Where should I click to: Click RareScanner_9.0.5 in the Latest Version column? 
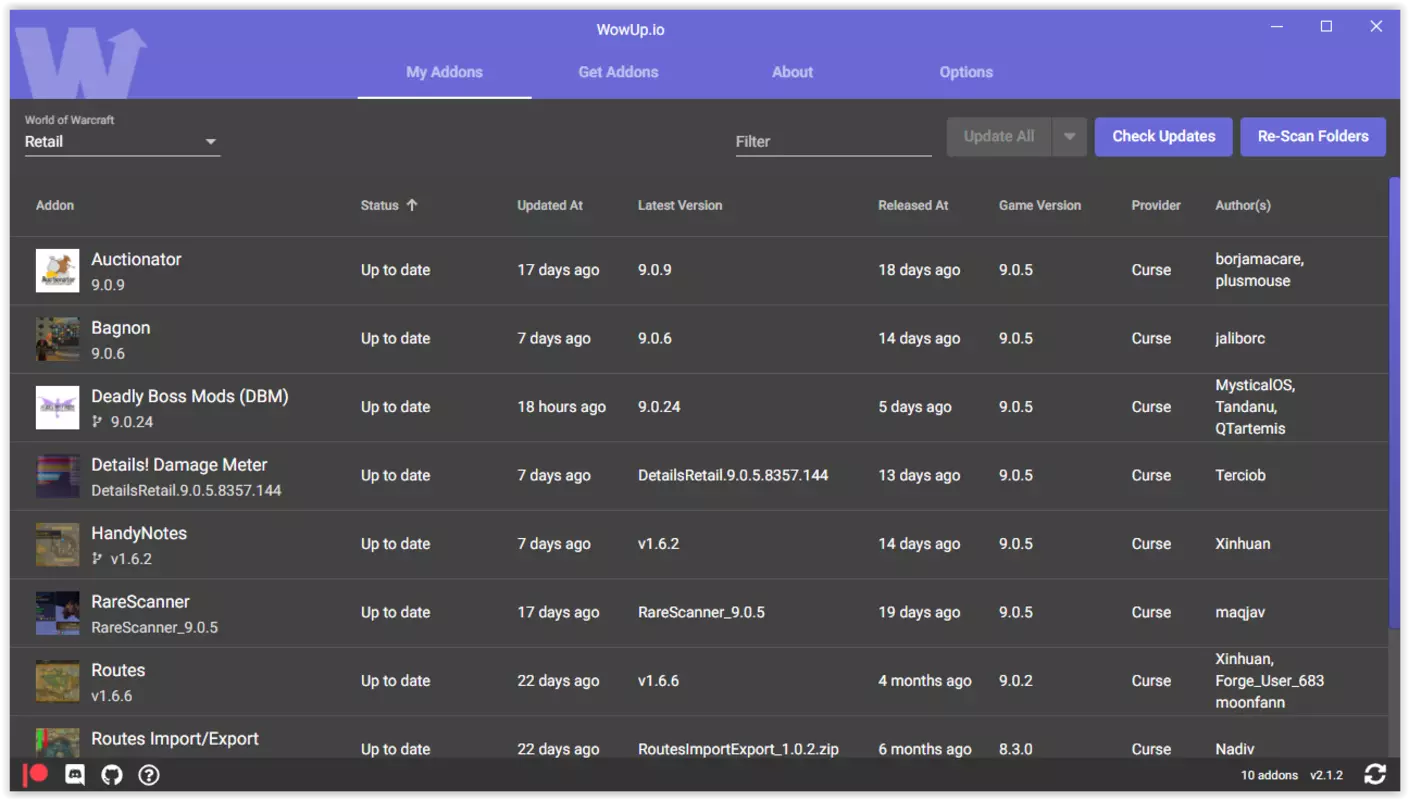pos(701,612)
